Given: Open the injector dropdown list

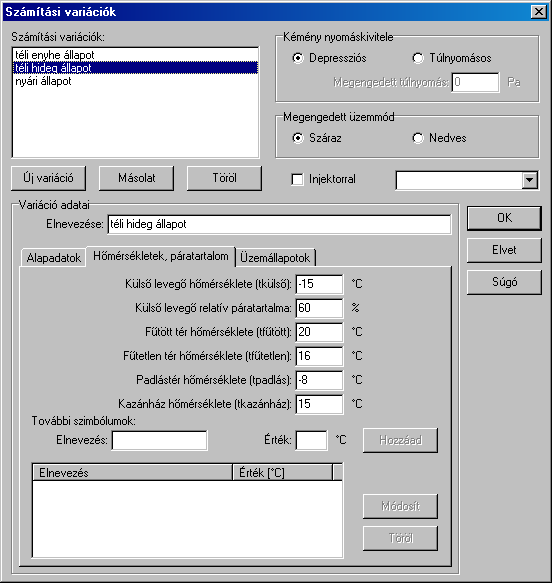Looking at the screenshot, I should click(530, 180).
